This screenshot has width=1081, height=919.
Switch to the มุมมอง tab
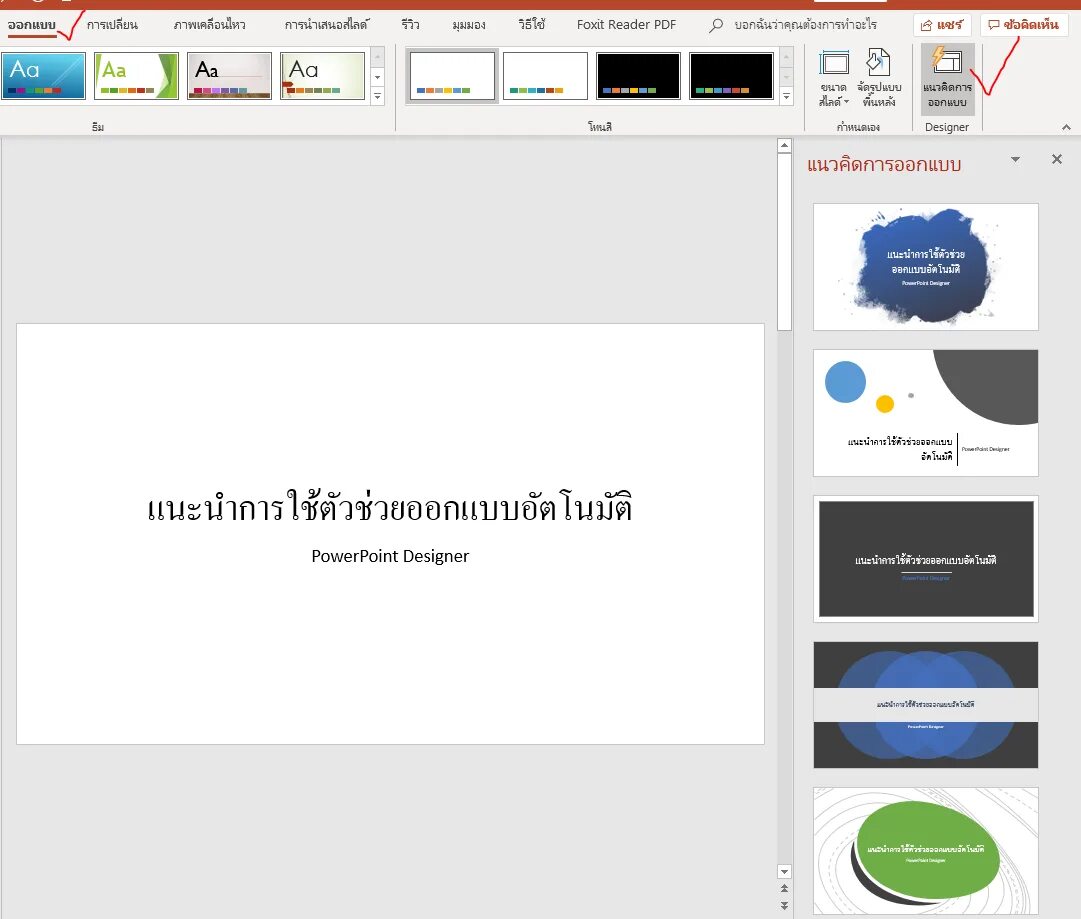[x=469, y=25]
